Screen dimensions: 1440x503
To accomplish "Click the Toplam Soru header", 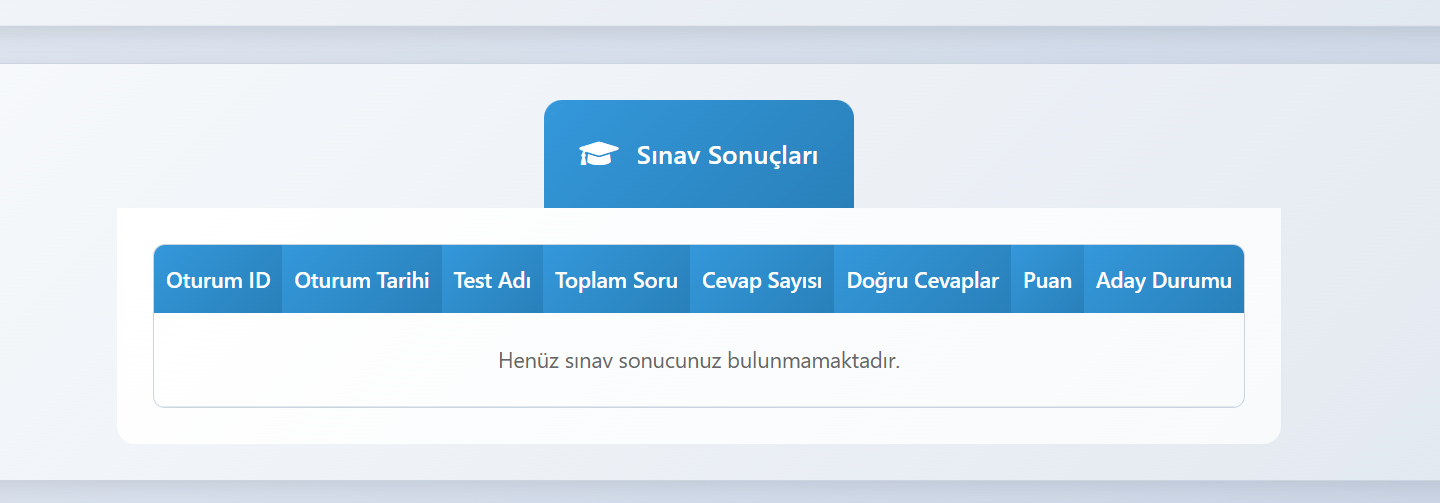I will 616,280.
